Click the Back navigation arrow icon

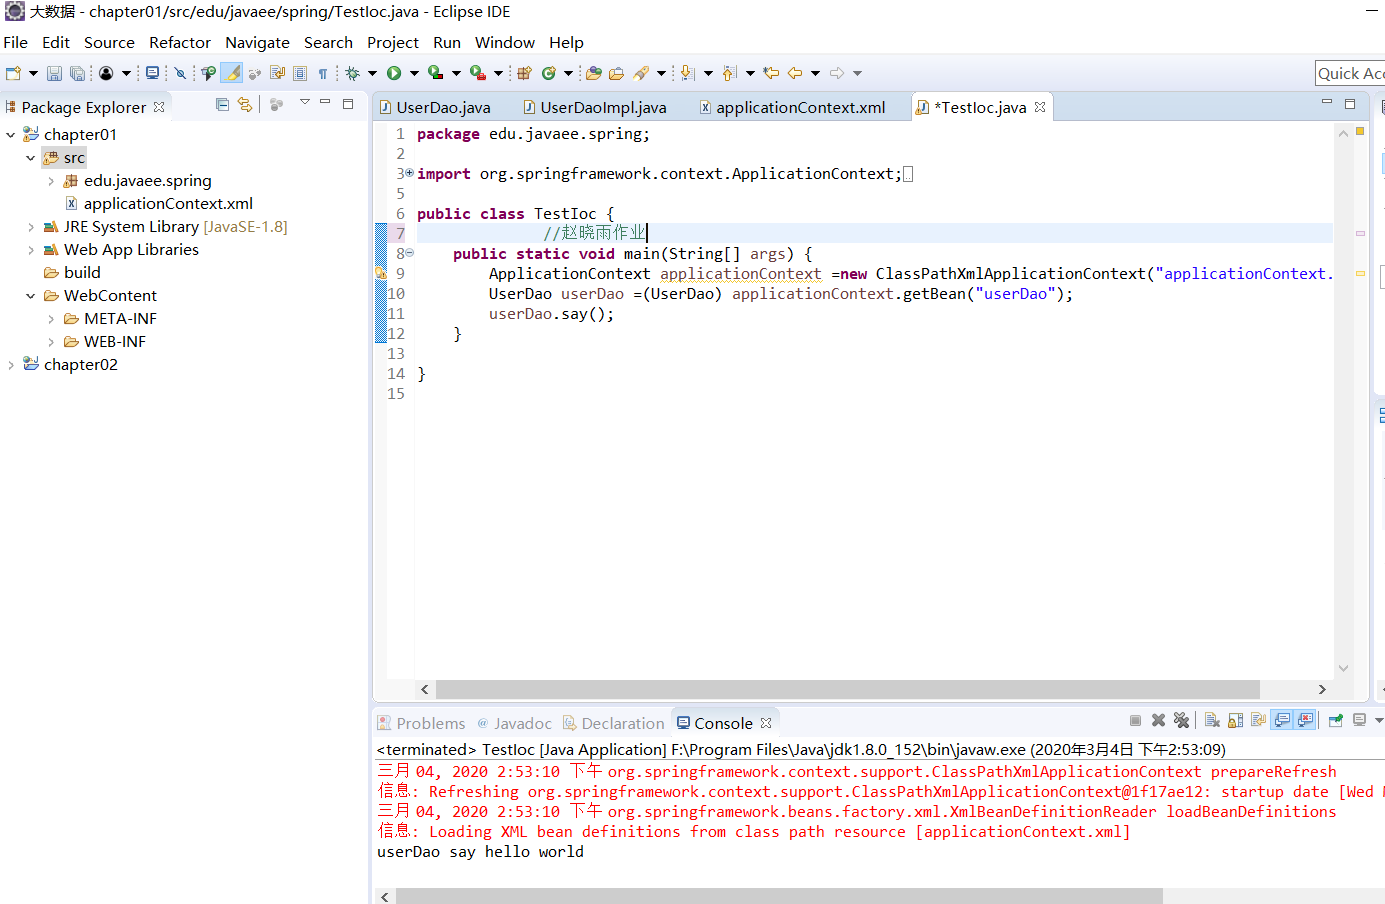click(x=795, y=73)
